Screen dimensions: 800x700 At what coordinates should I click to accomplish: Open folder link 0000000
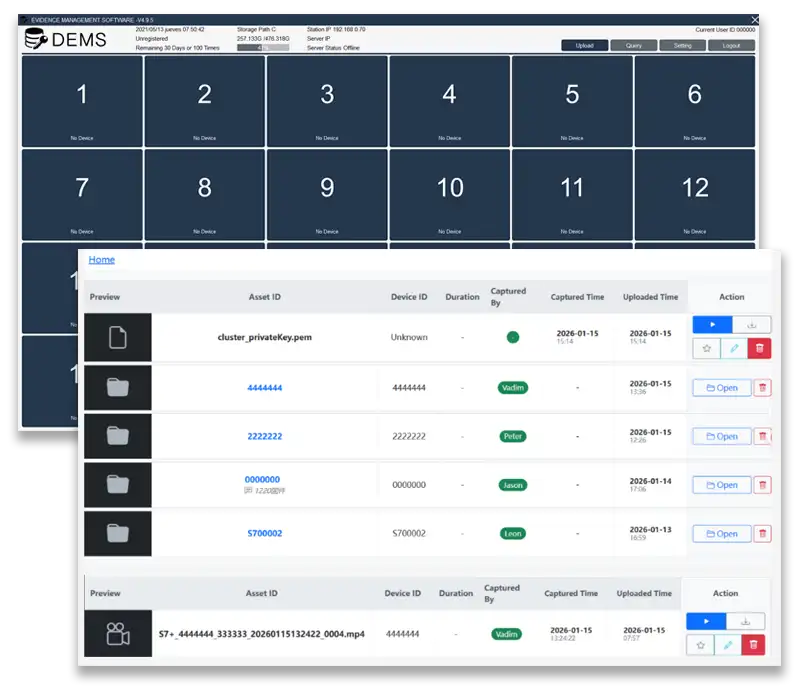pyautogui.click(x=262, y=480)
